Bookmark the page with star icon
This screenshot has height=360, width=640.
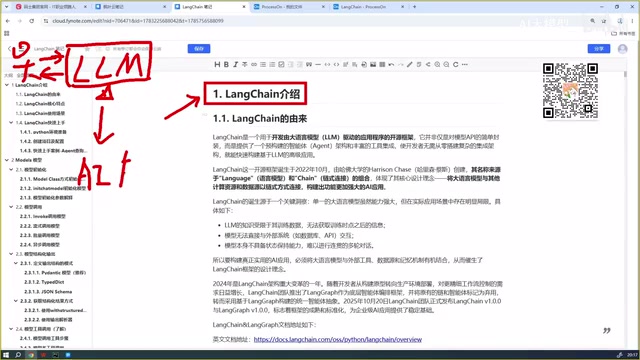pos(604,21)
